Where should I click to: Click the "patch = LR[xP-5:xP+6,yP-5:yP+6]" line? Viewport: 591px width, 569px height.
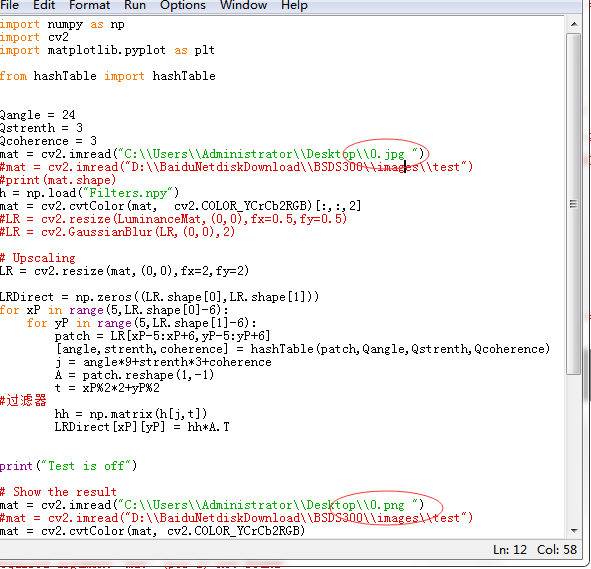[x=162, y=336]
